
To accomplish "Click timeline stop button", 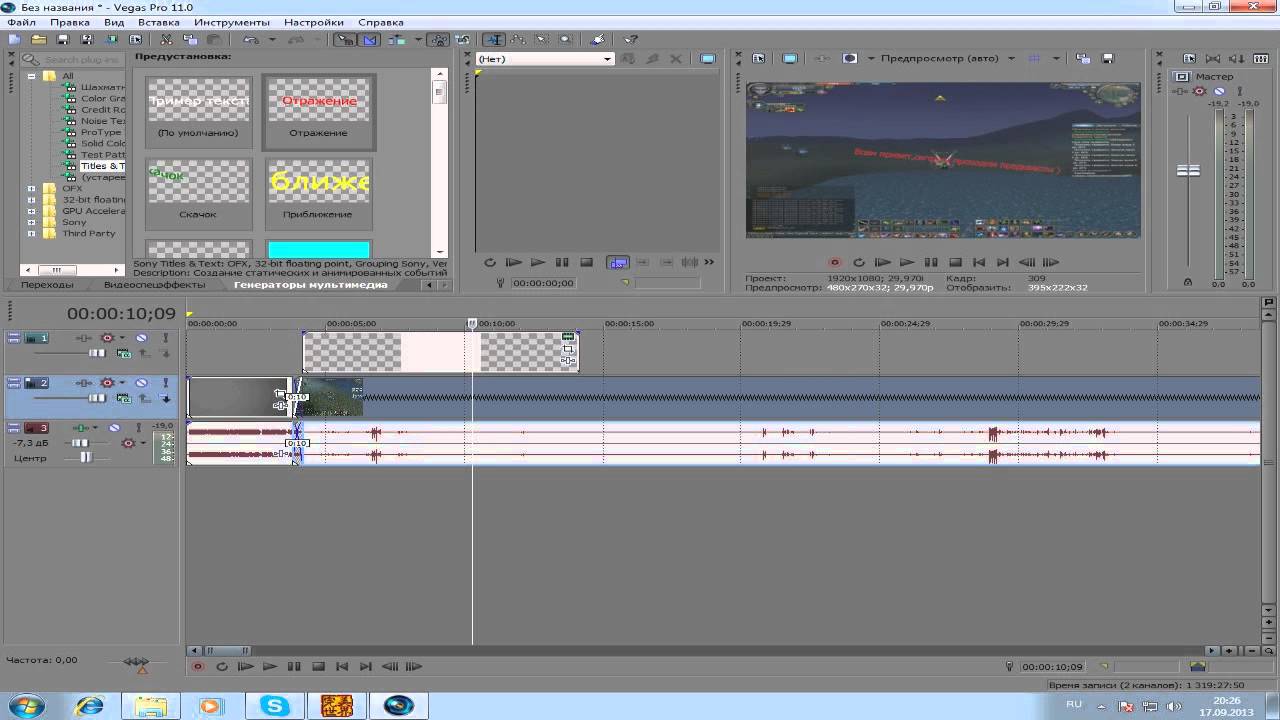I will point(318,667).
